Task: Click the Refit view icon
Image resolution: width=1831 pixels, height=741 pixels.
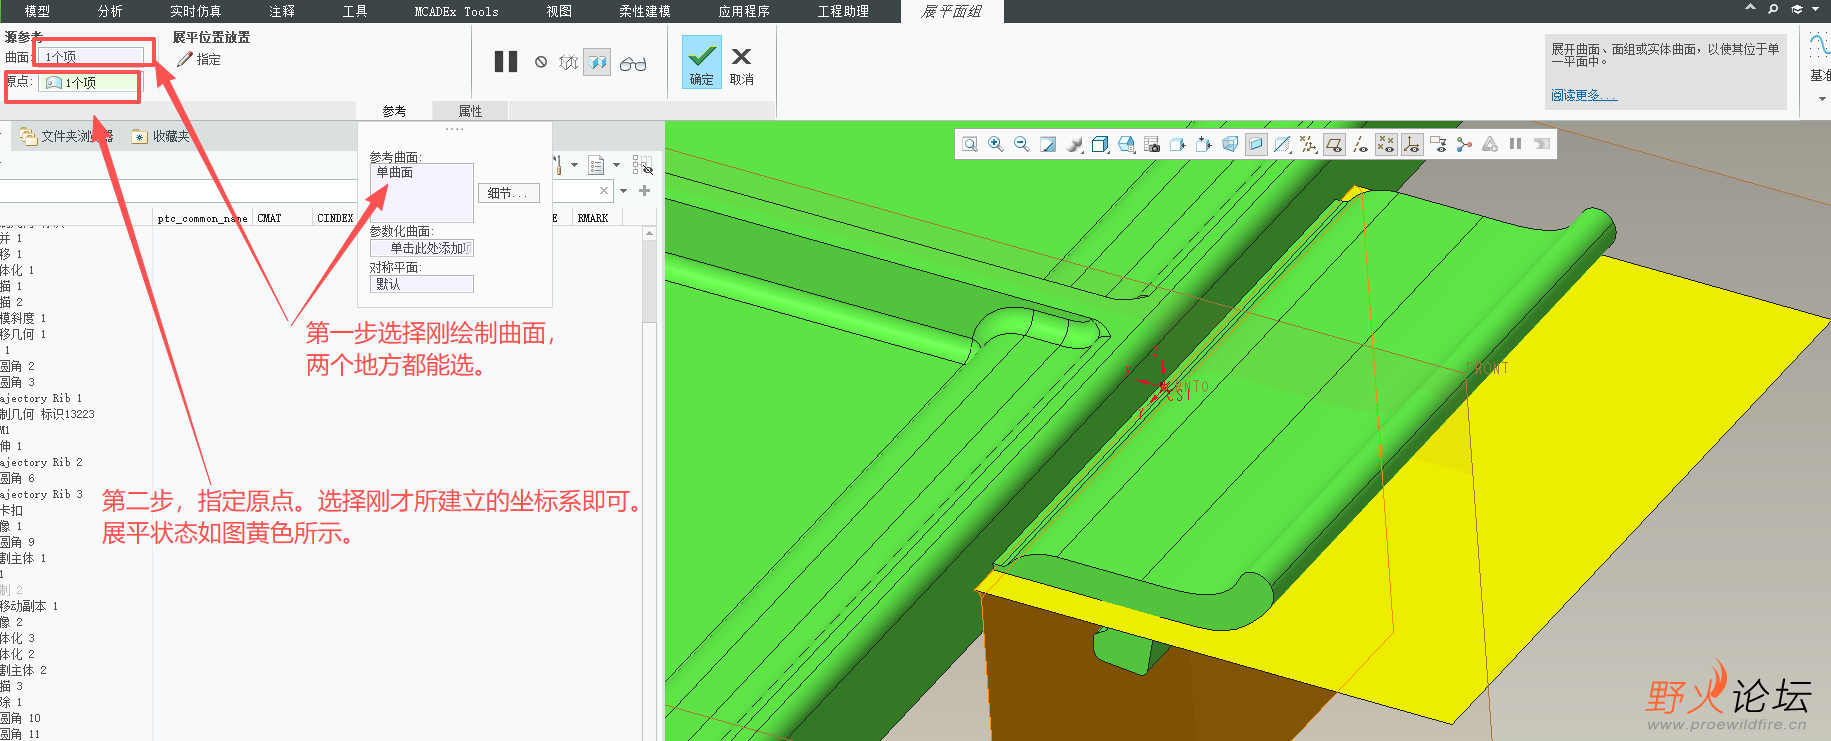Action: [x=970, y=144]
